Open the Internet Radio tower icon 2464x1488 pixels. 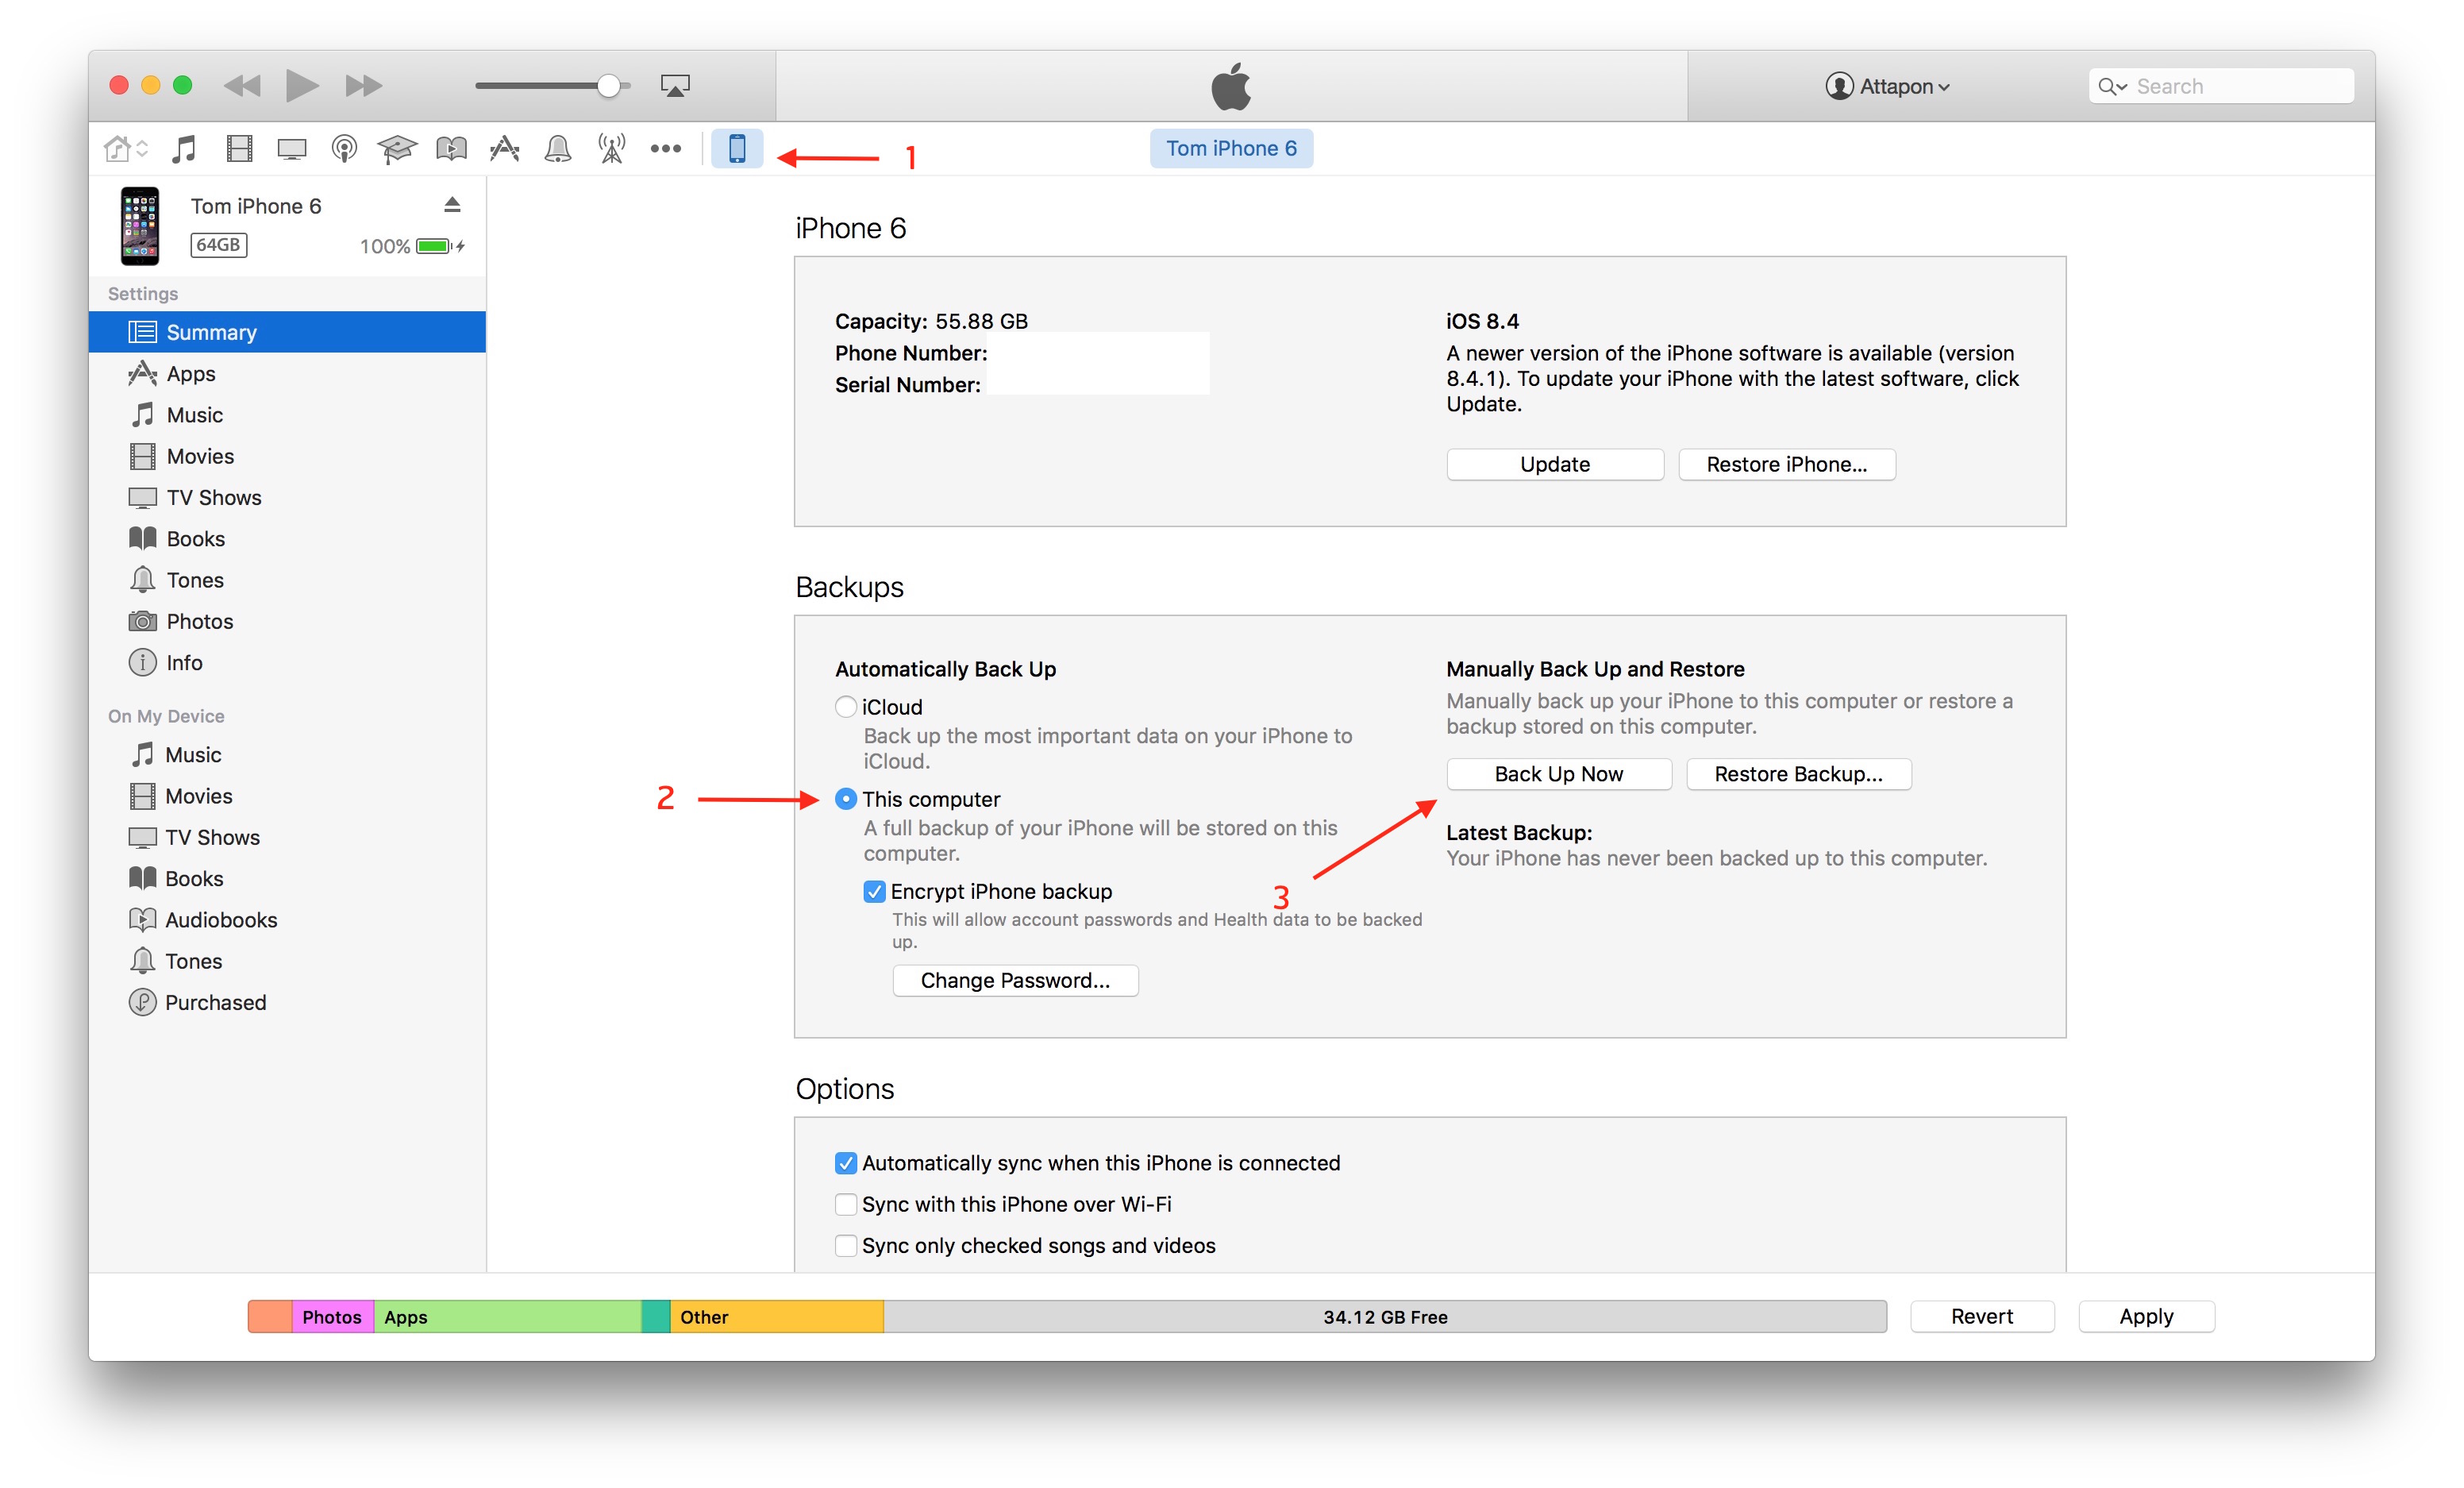pos(611,150)
